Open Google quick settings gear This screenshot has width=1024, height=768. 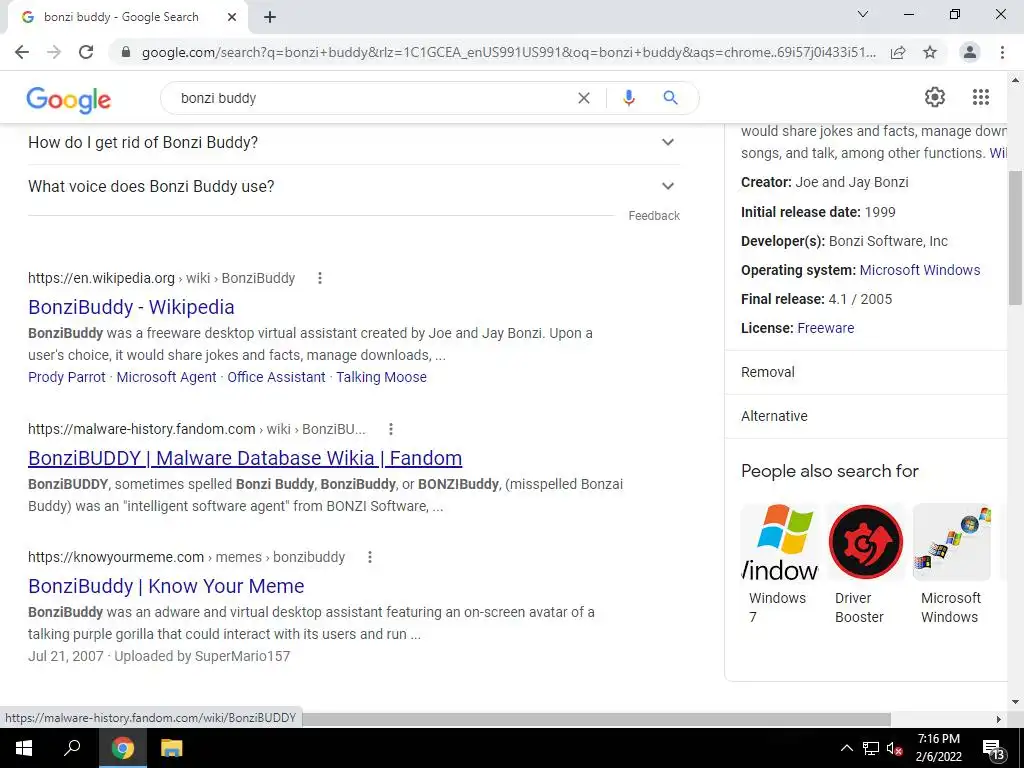935,97
